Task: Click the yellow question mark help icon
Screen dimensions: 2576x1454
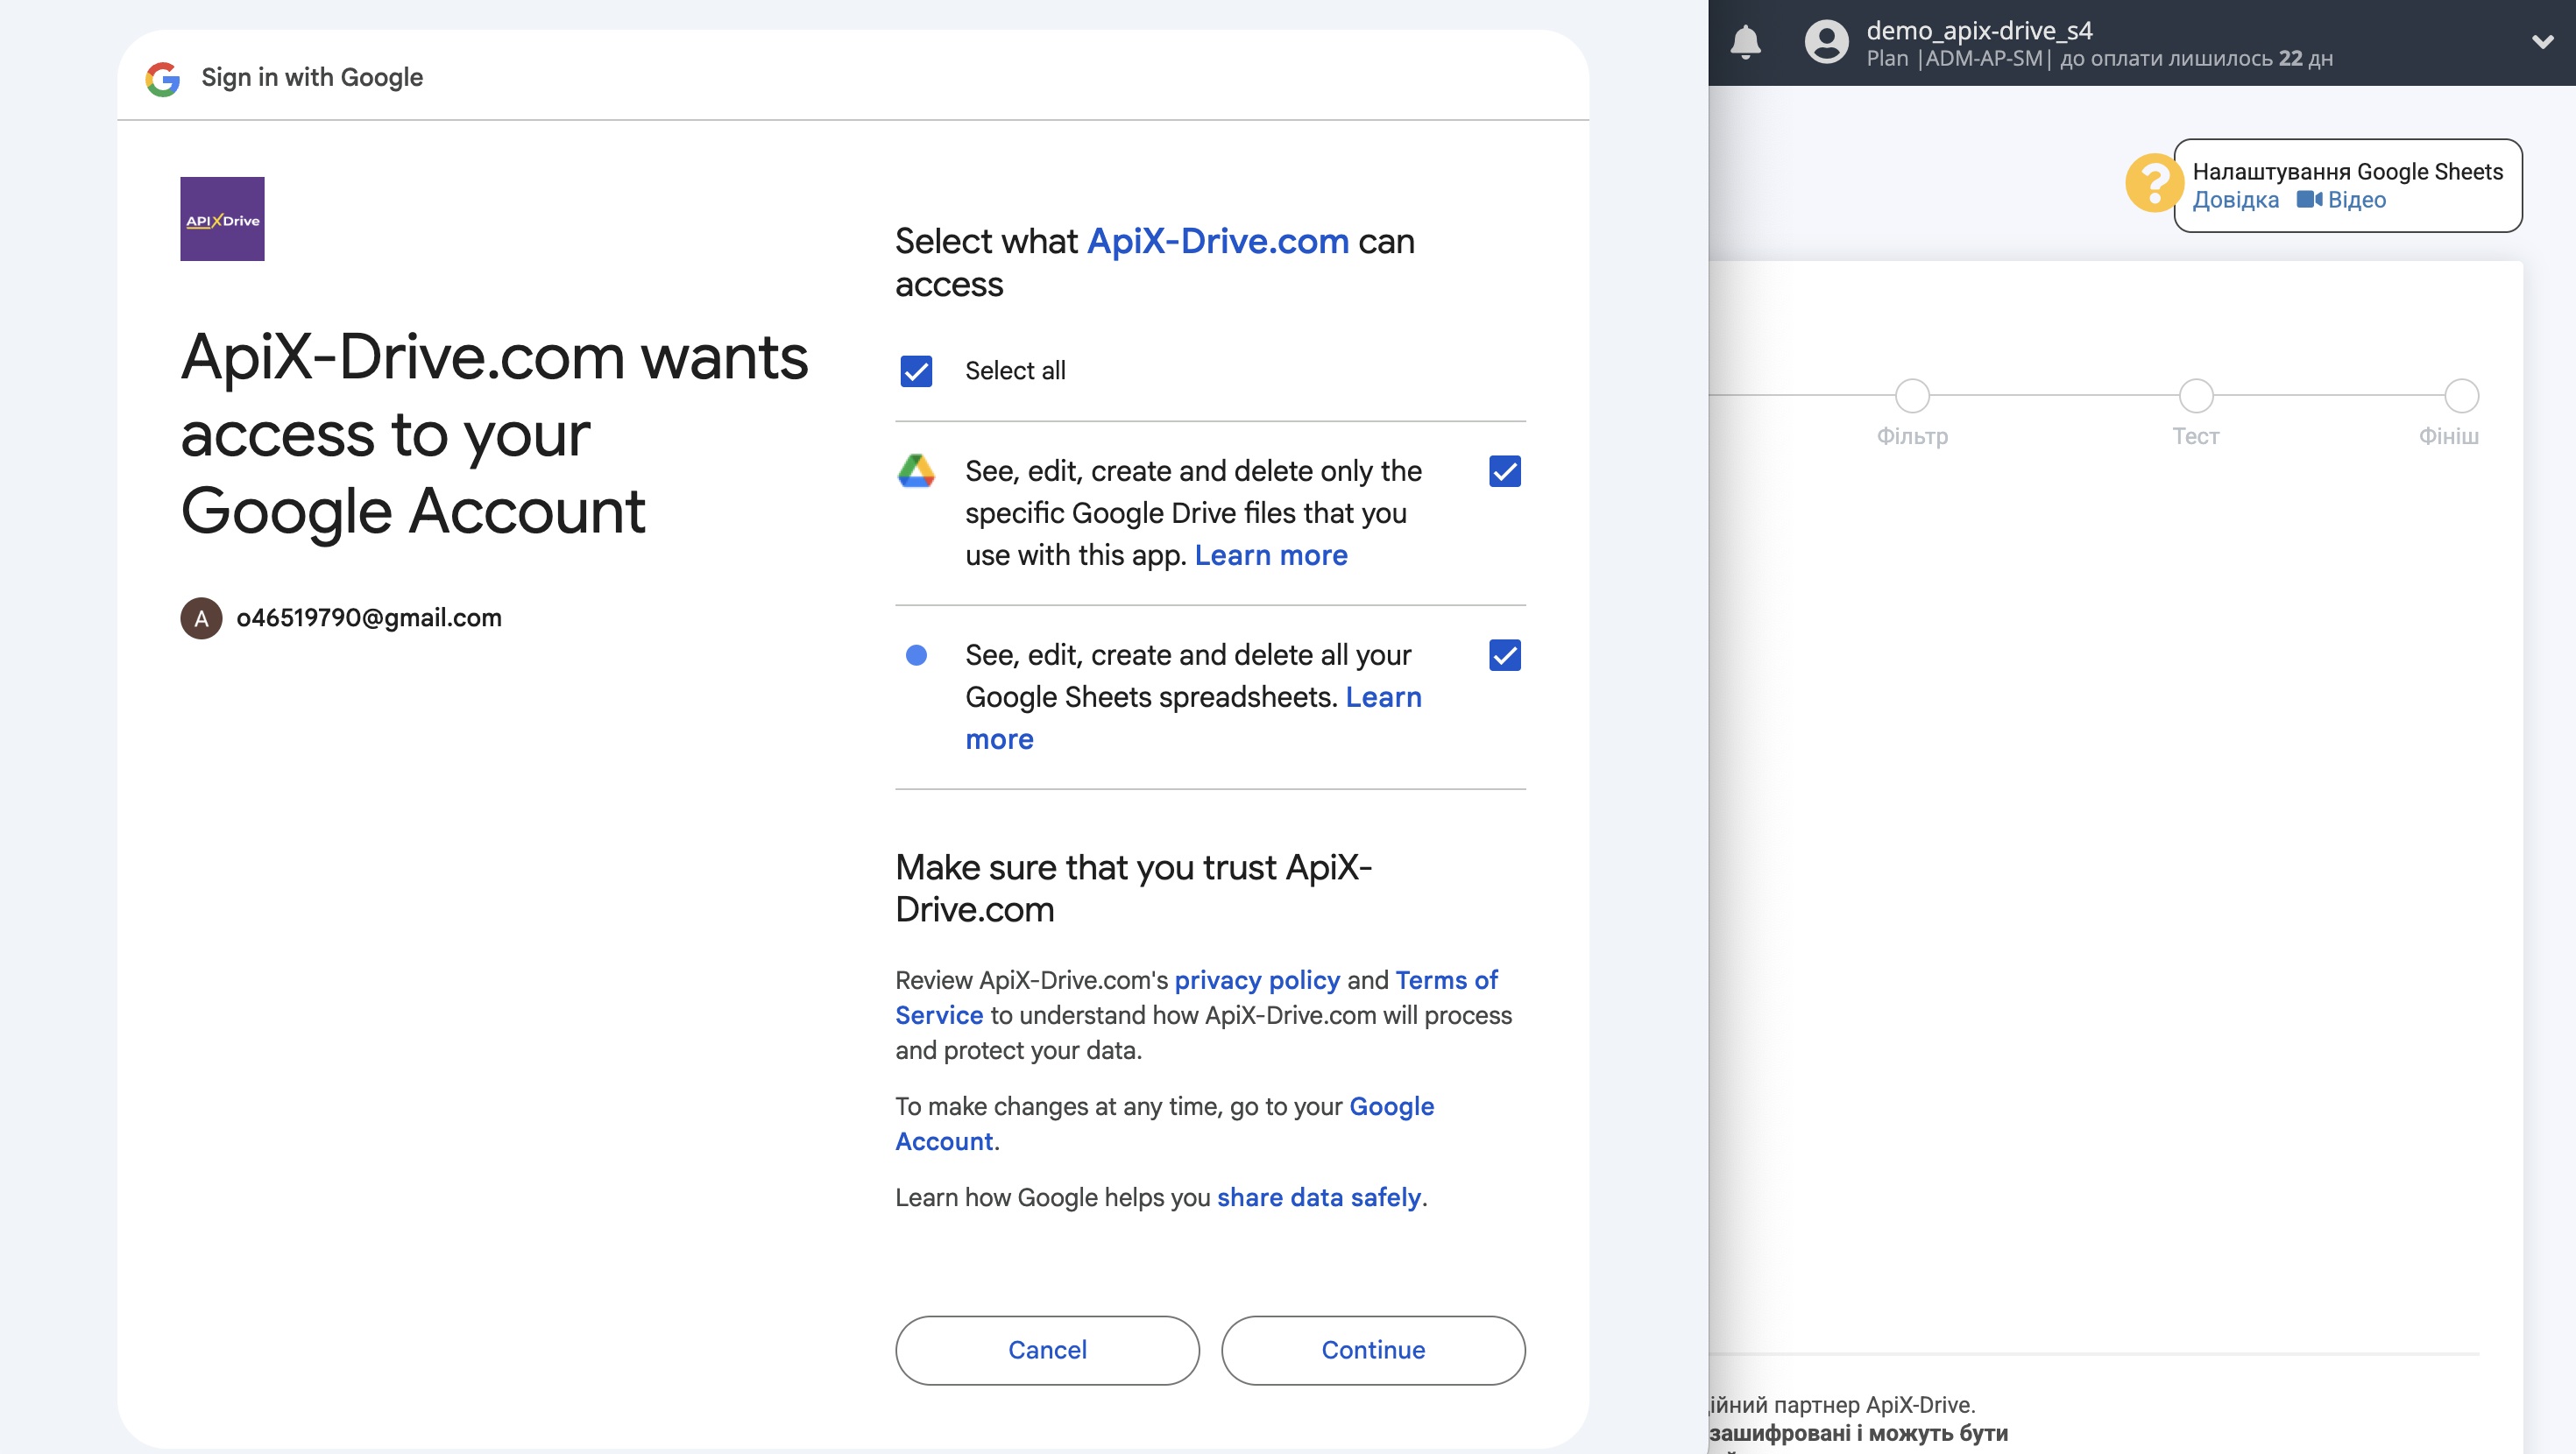Action: click(2154, 183)
